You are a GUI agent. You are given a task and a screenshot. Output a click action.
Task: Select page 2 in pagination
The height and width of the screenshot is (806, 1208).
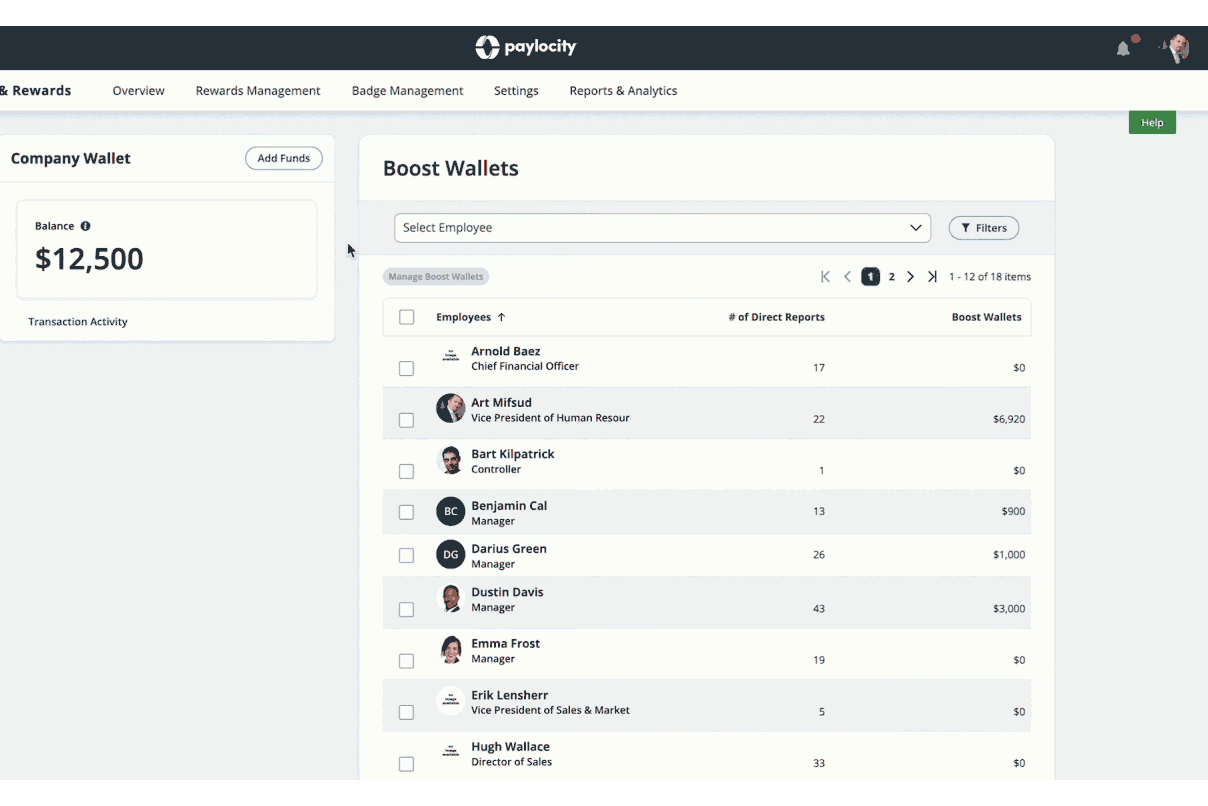891,277
